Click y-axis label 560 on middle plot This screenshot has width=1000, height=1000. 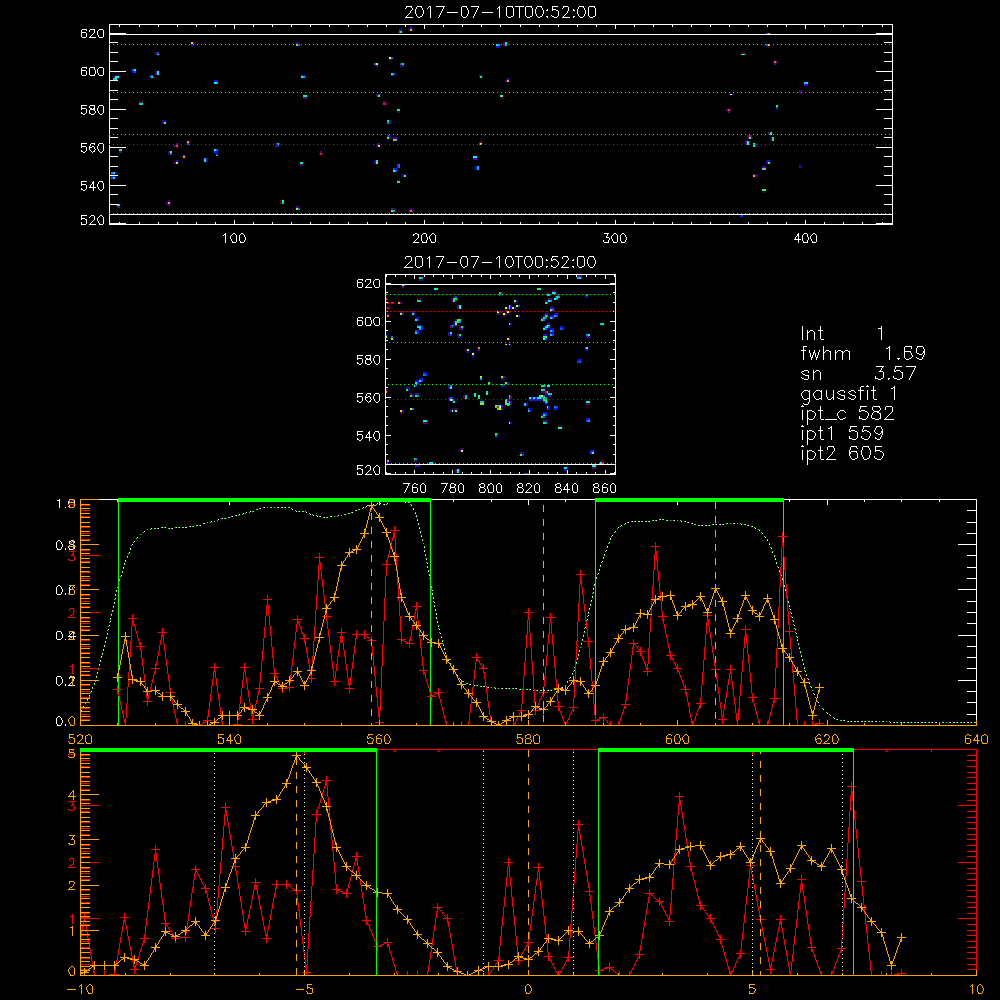coord(368,398)
